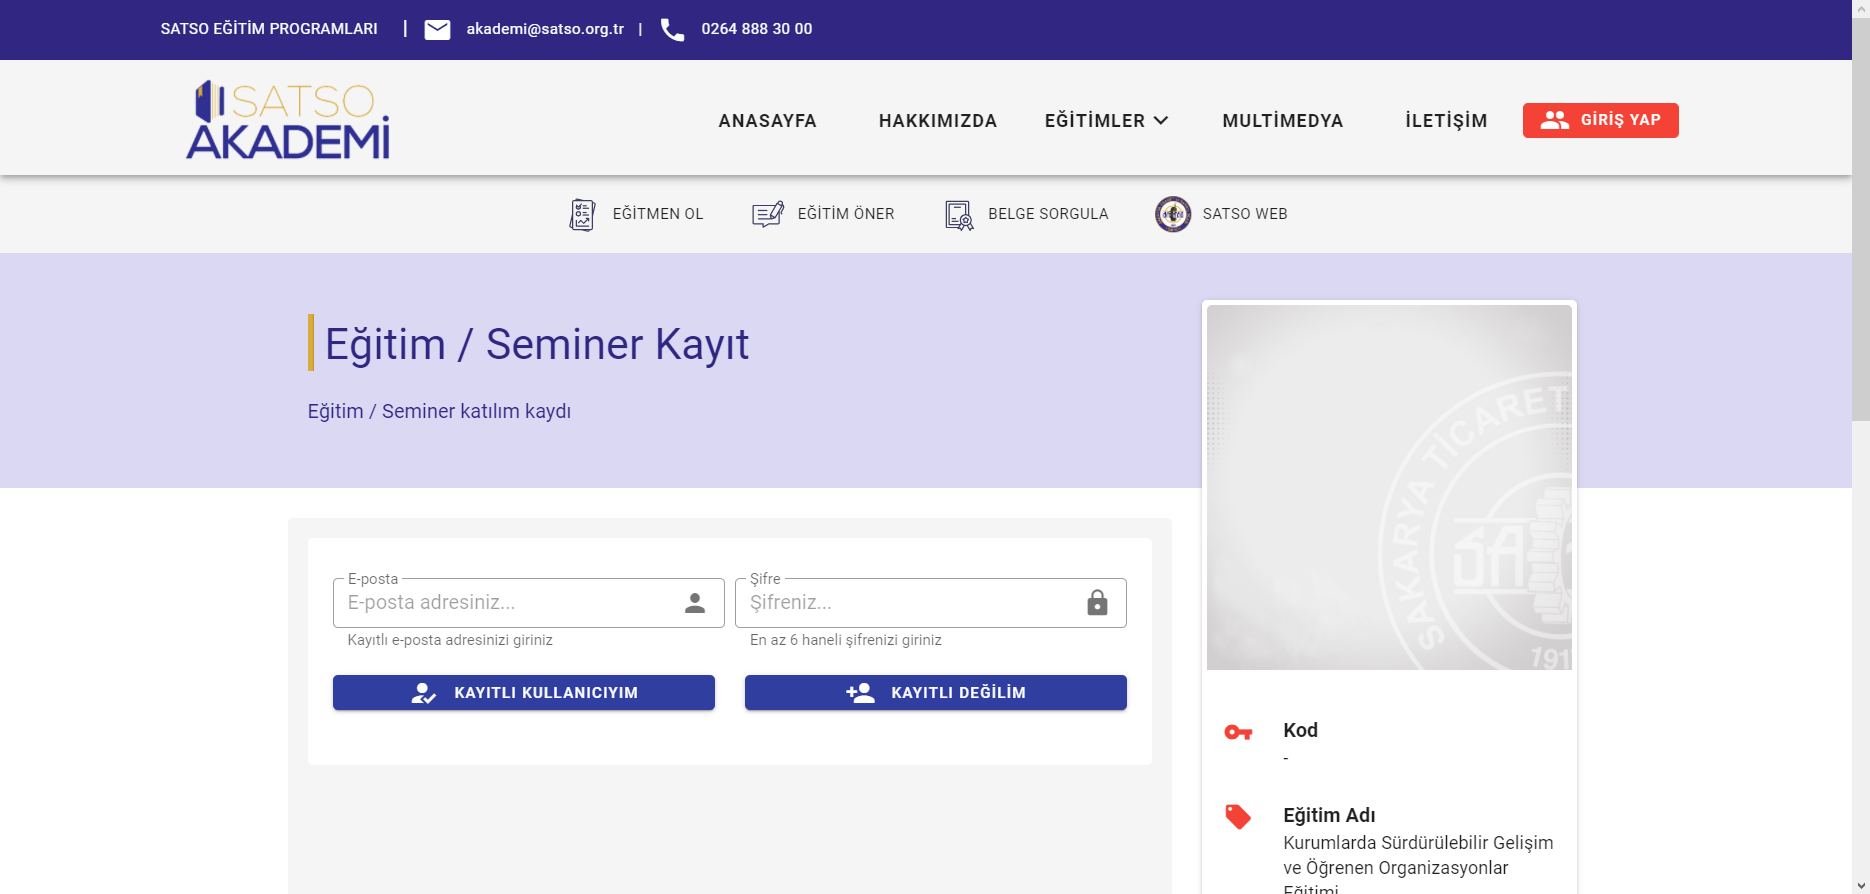Screen dimensions: 1870x894
Task: Go to Hakkımızda page
Action: 937,121
